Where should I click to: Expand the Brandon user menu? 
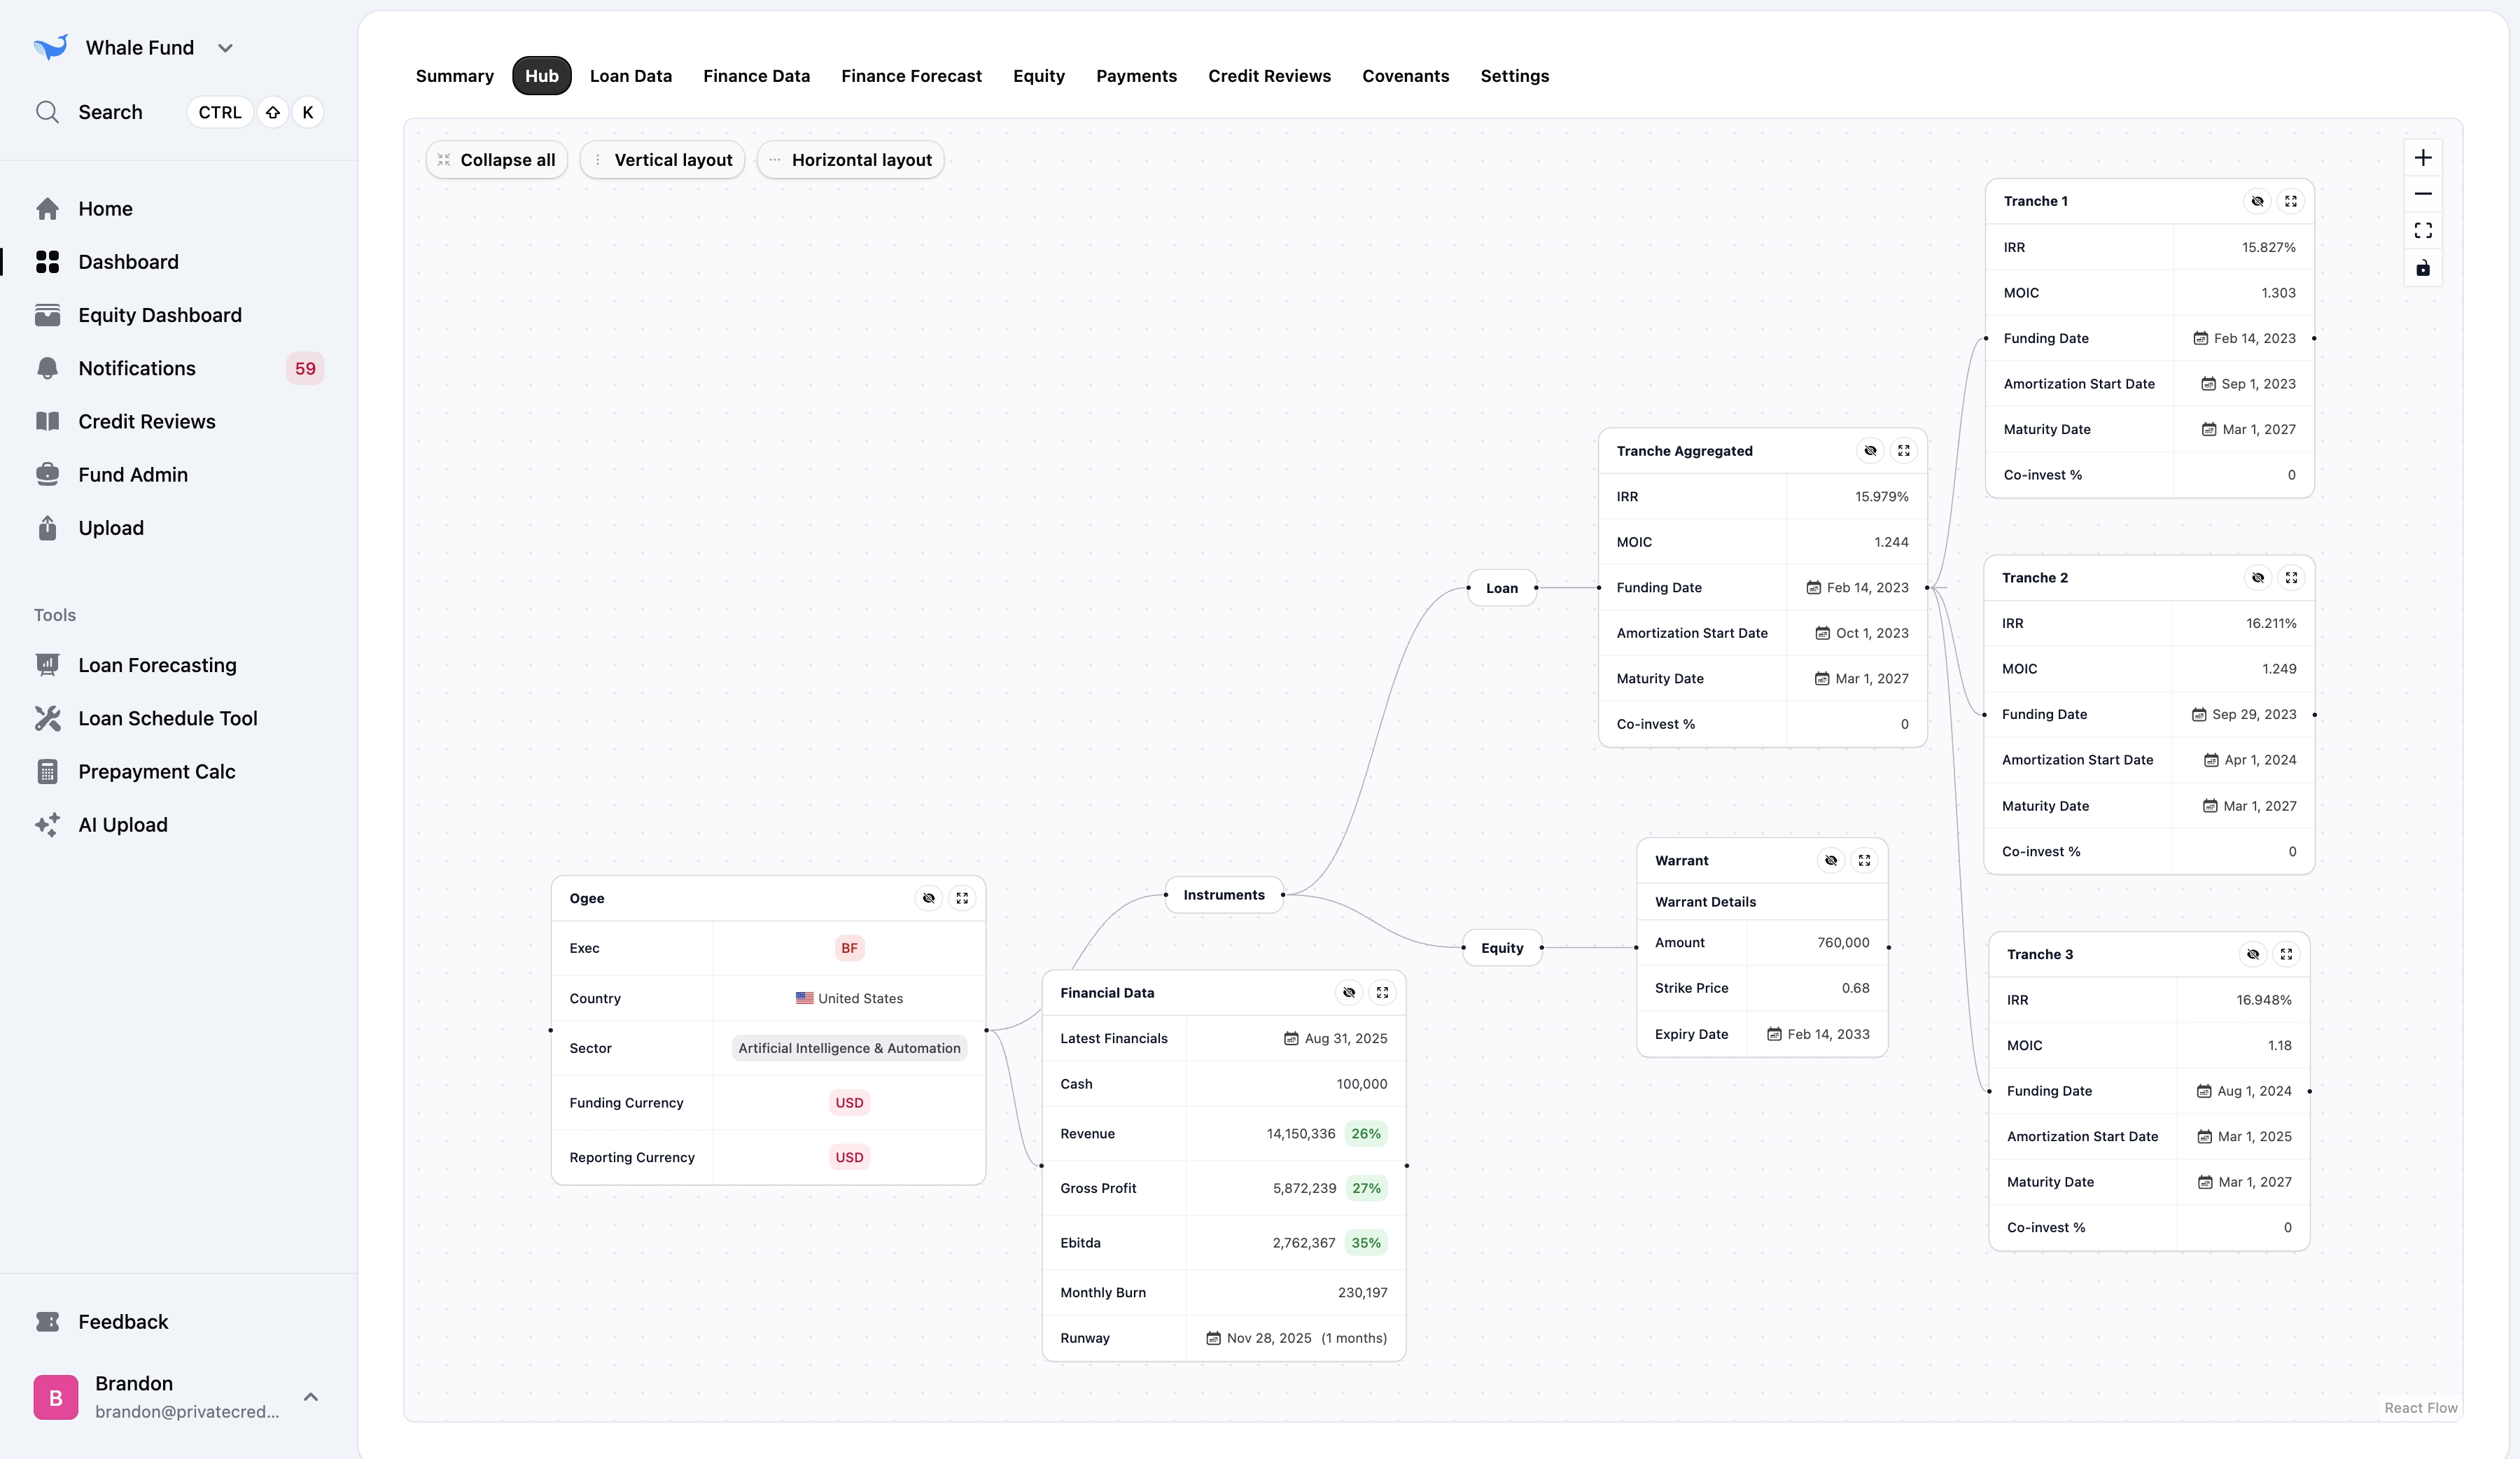[311, 1396]
